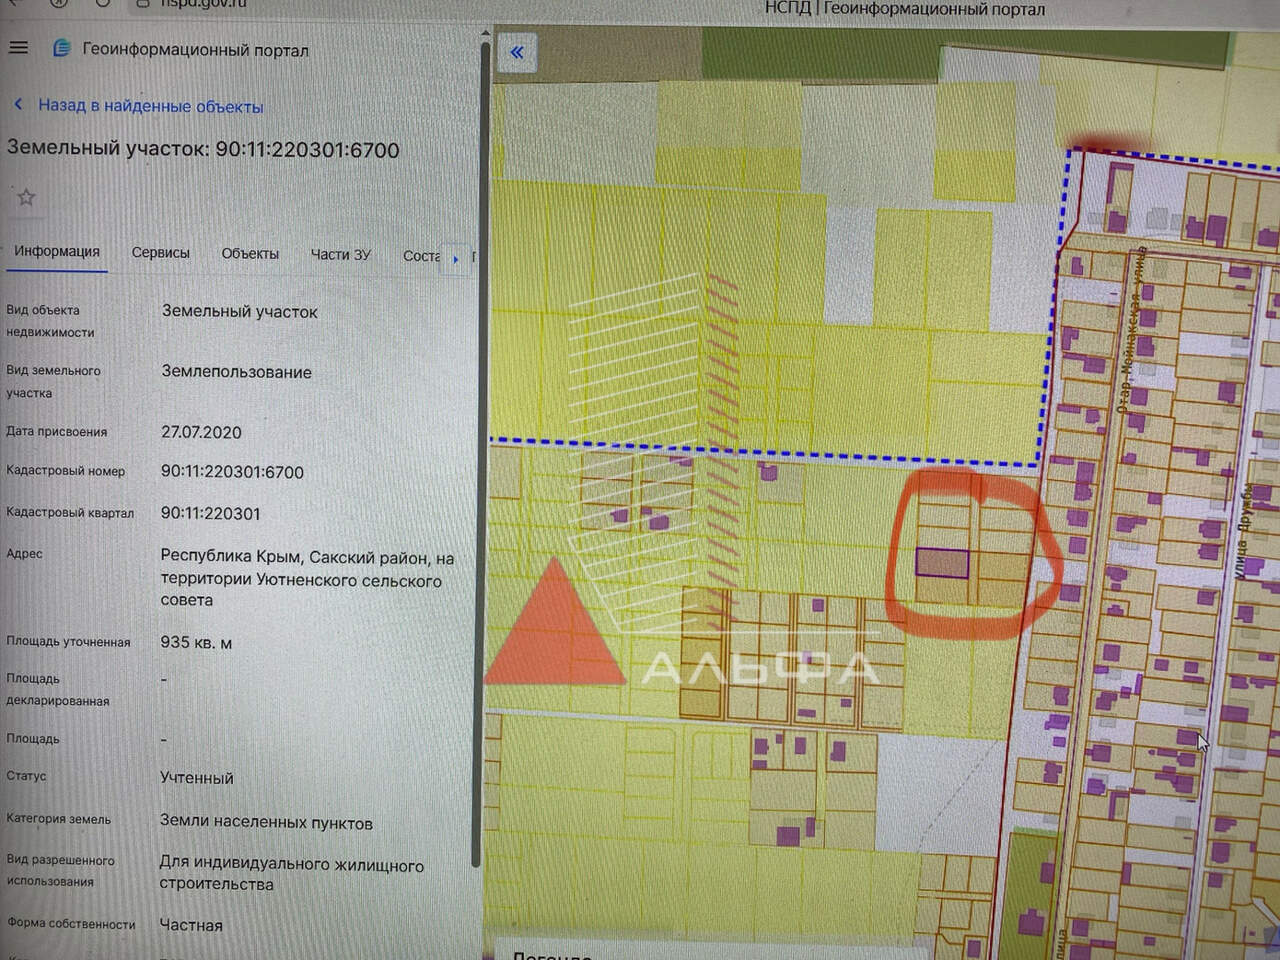Open the partially hidden Состав tab

pyautogui.click(x=421, y=256)
